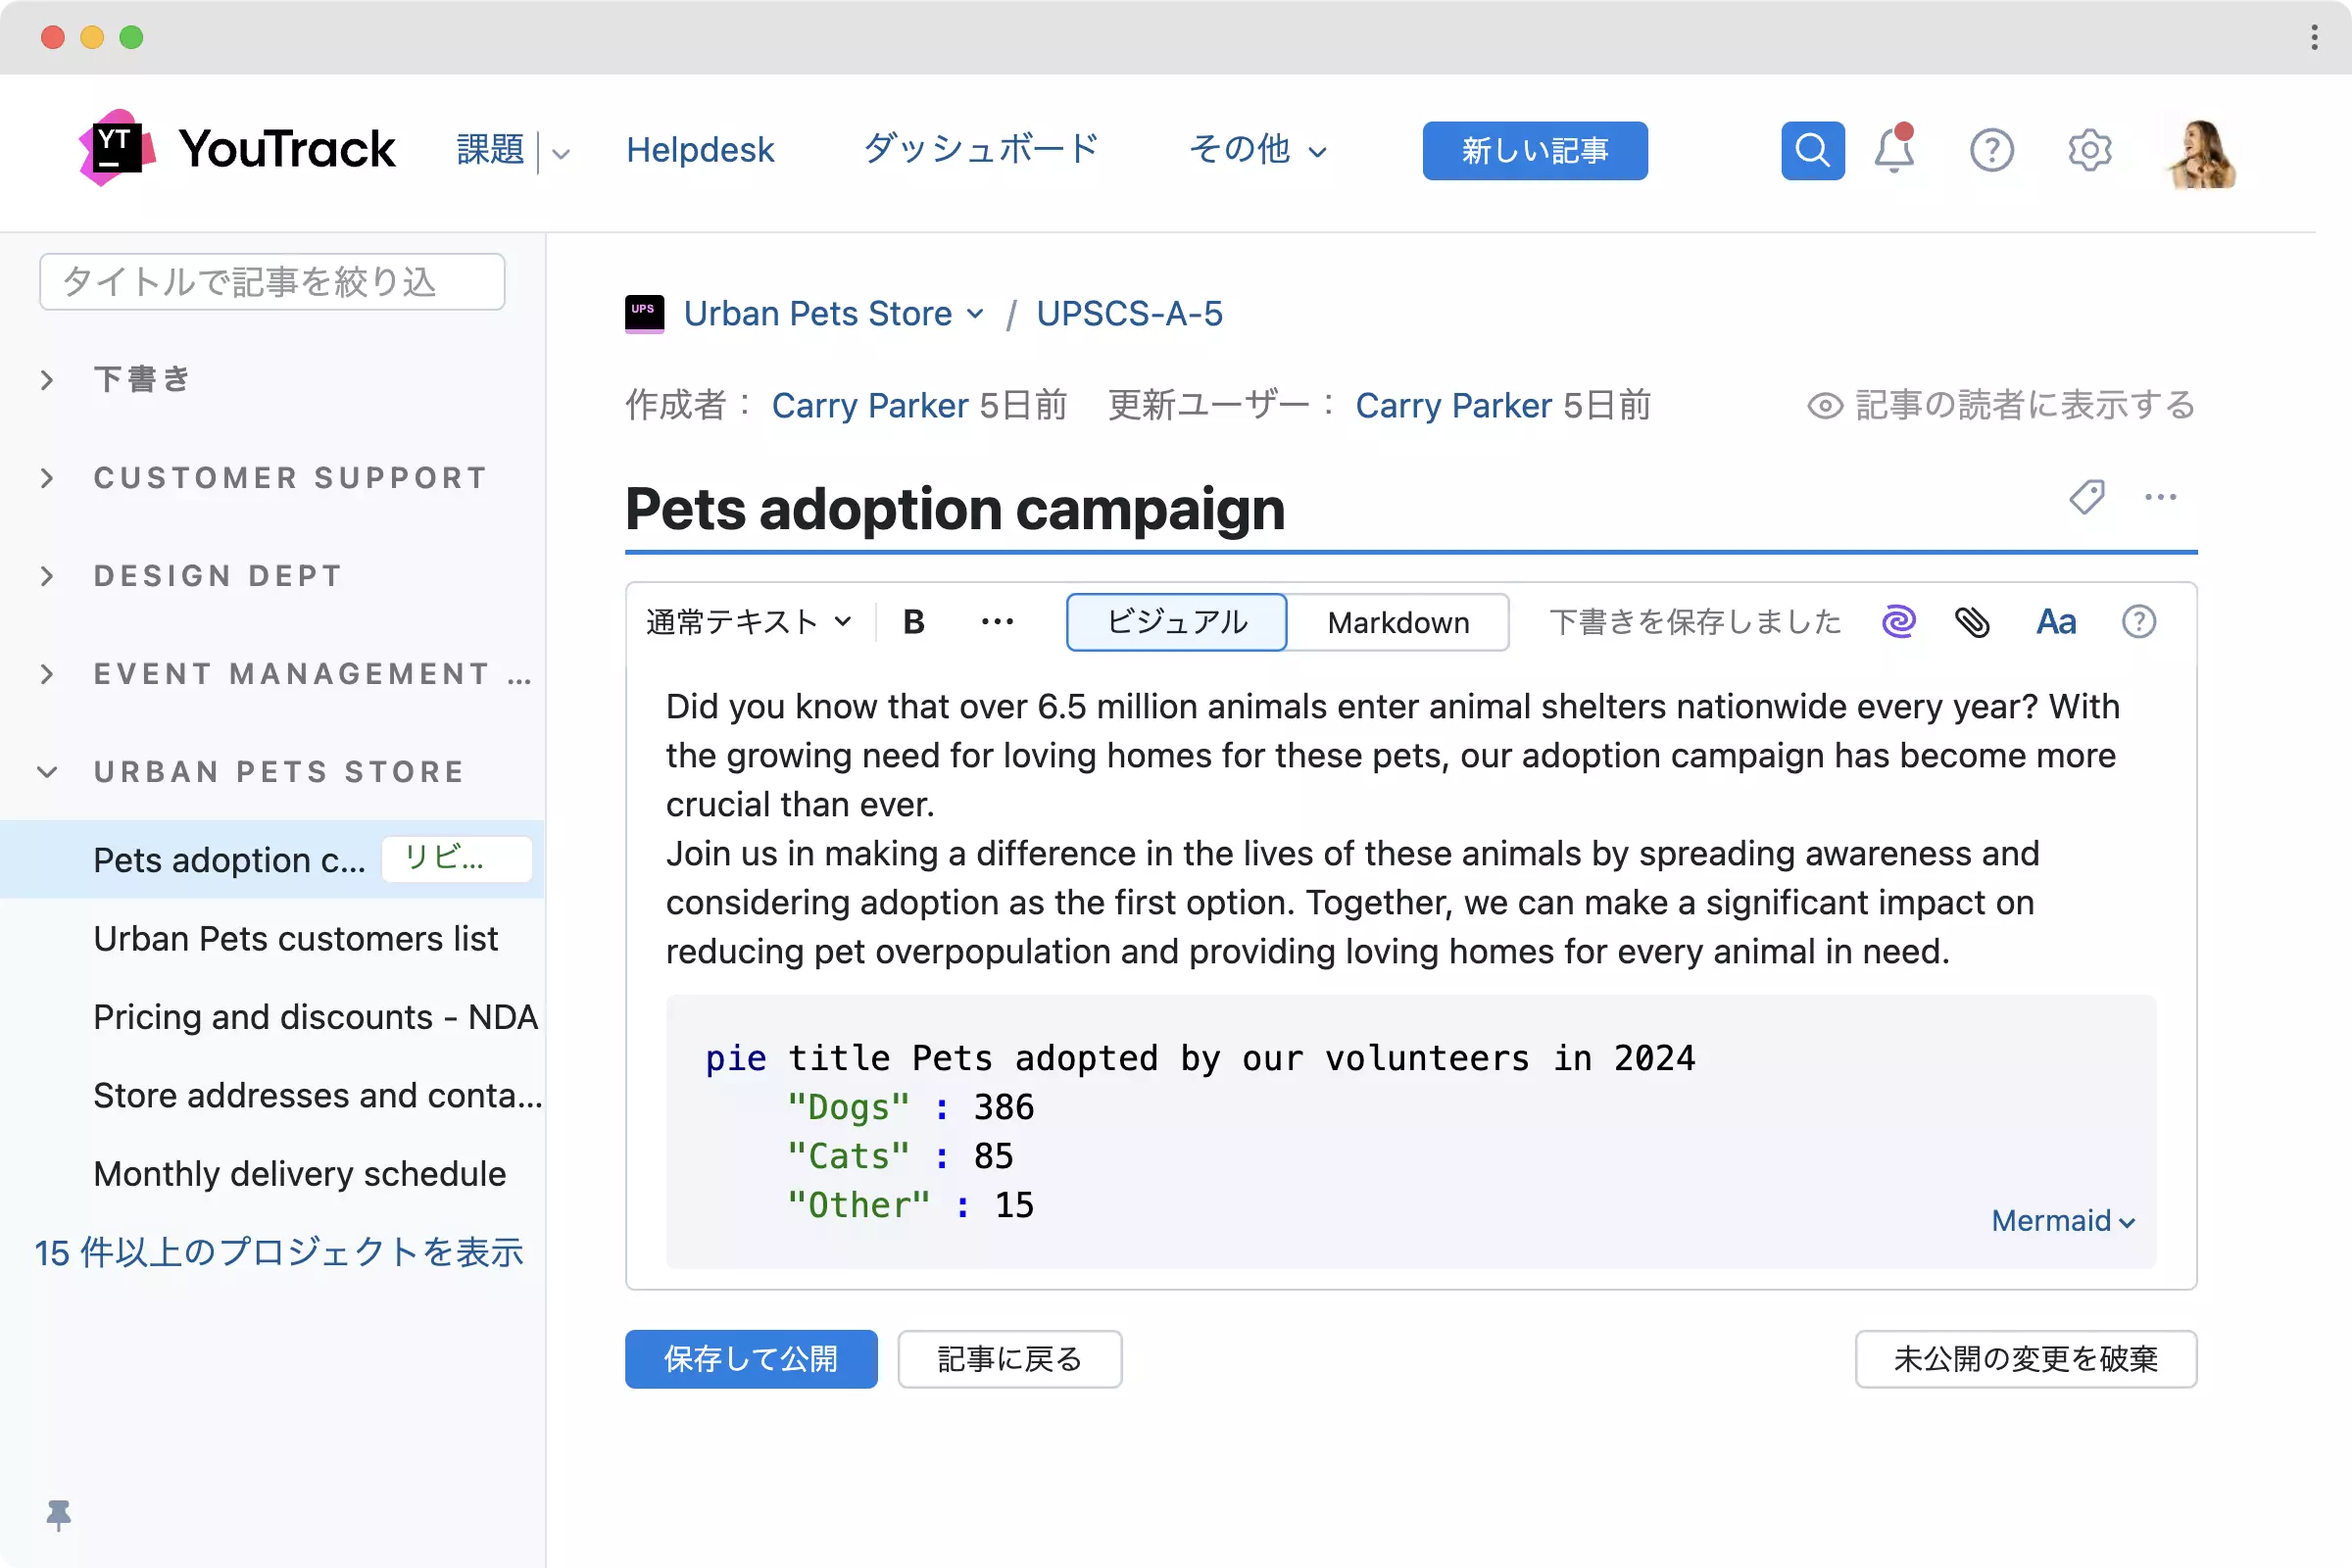The image size is (2352, 1568).
Task: Click the article title filter field
Action: [272, 282]
